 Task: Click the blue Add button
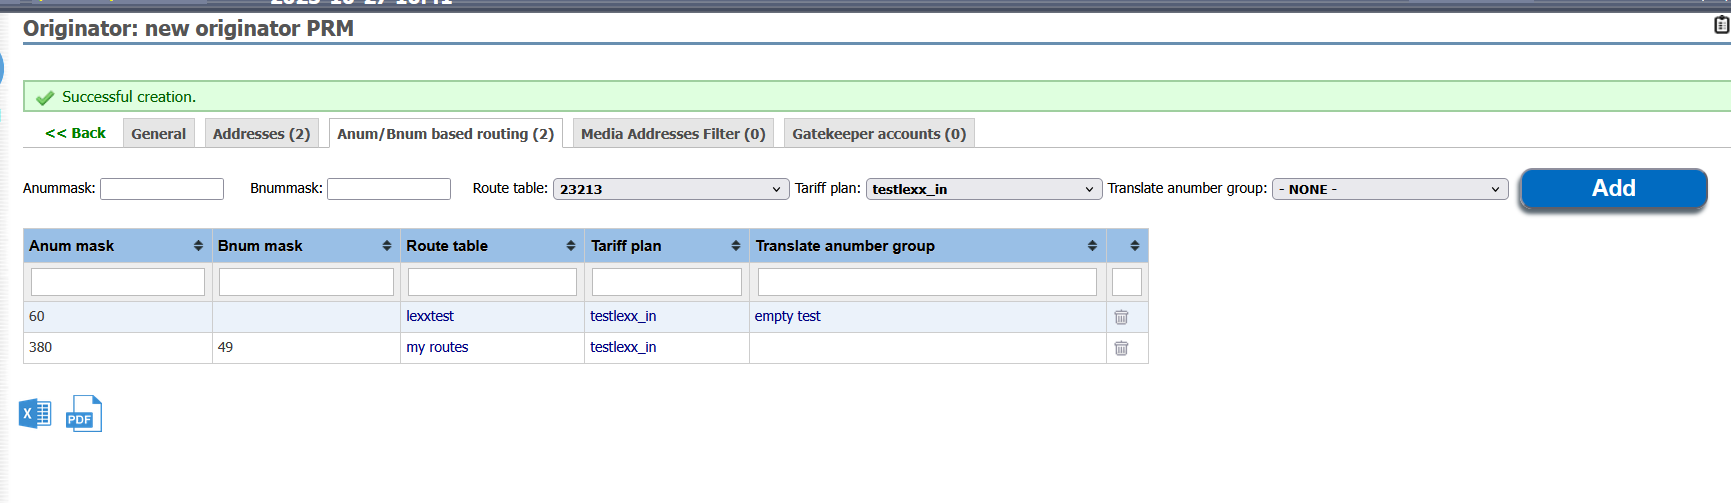(1613, 188)
